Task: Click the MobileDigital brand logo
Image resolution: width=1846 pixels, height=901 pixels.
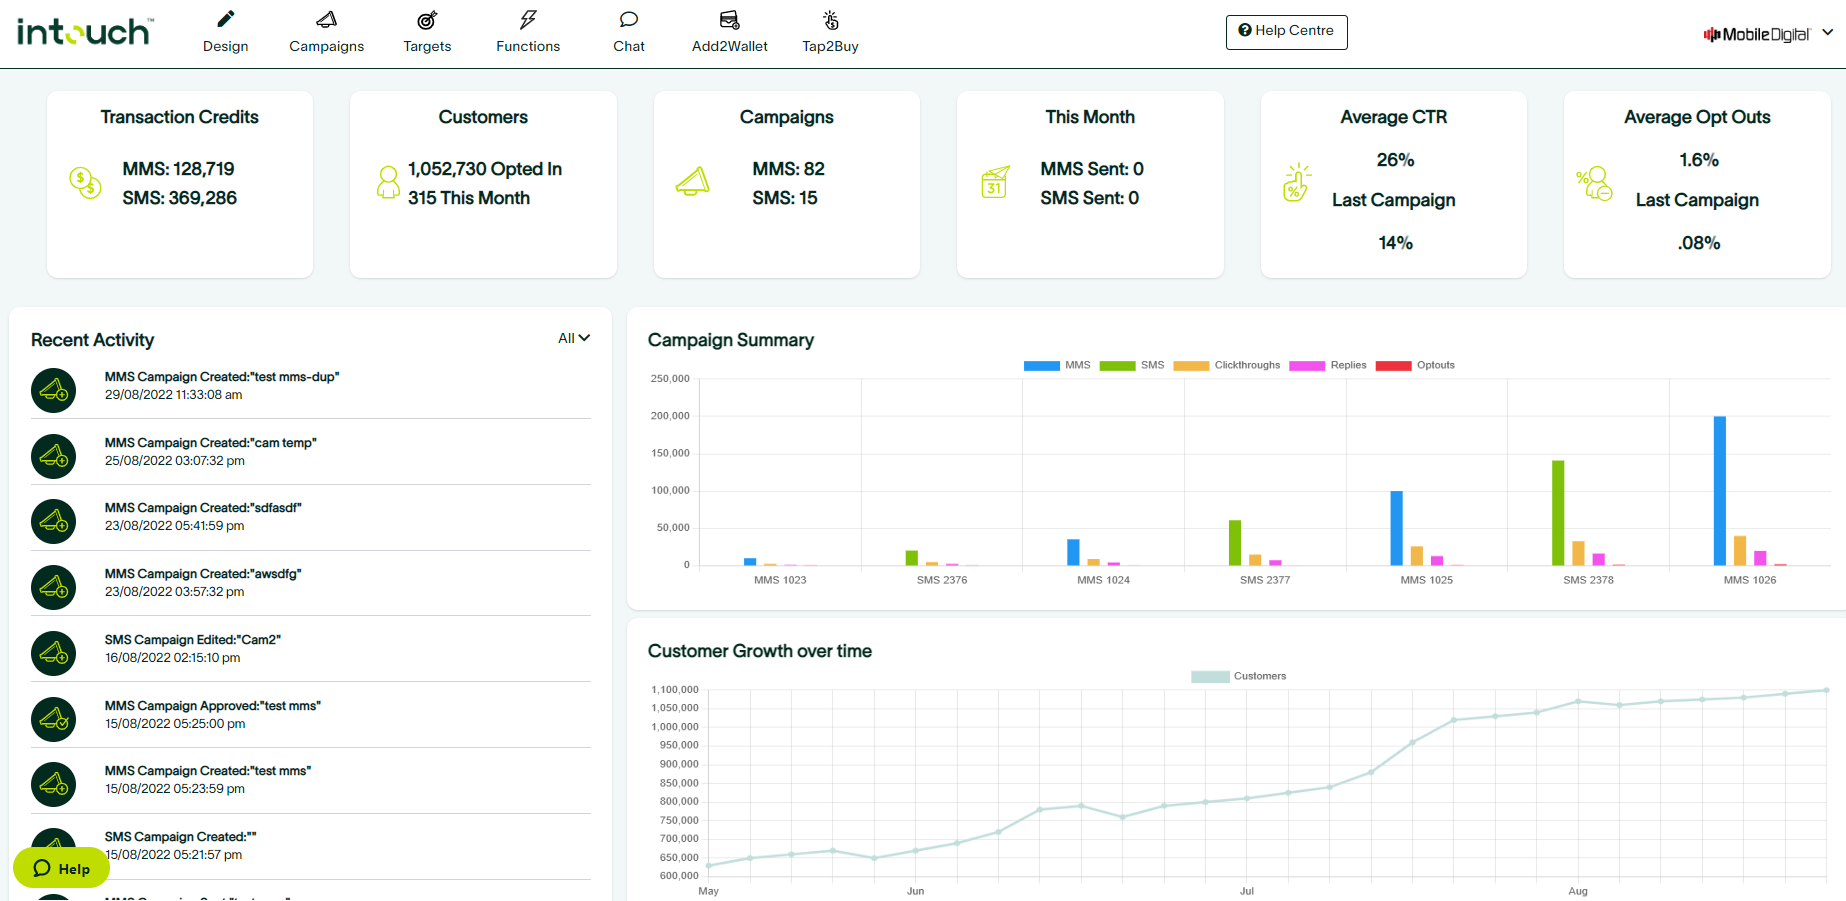Action: pyautogui.click(x=1757, y=34)
